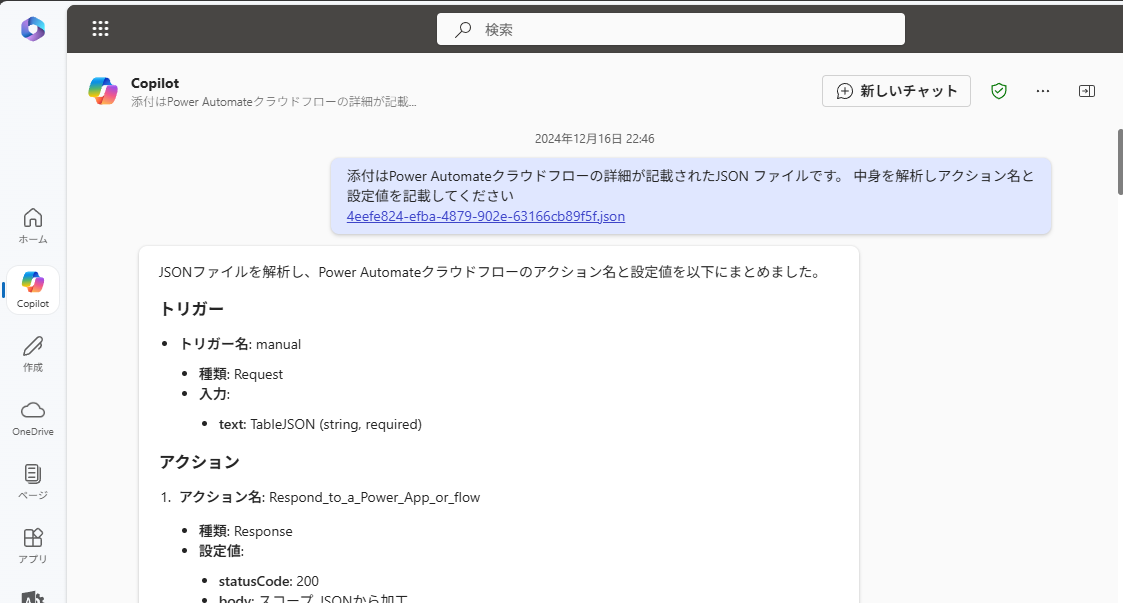Click the green shield protection icon

(x=998, y=91)
